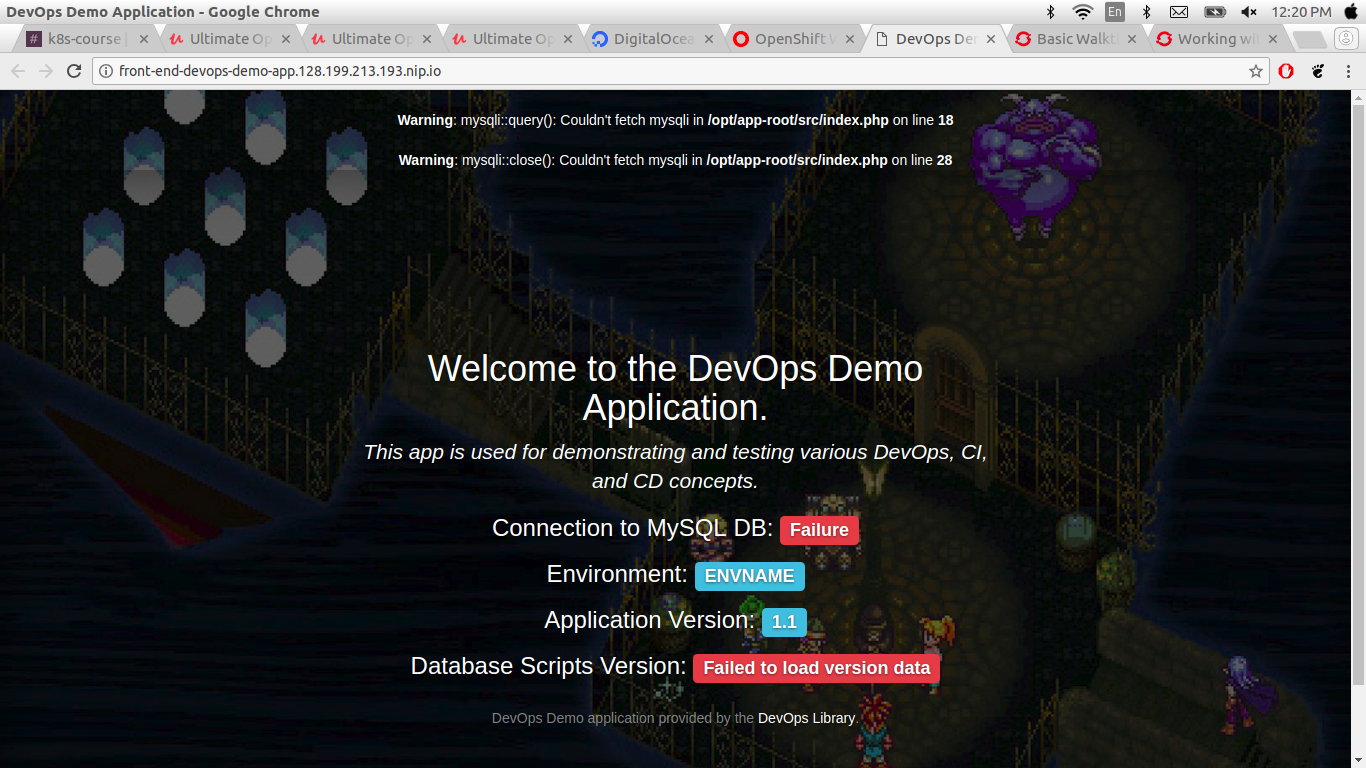
Task: Click the Bluetooth icon beside the mail icon
Action: [x=1146, y=12]
